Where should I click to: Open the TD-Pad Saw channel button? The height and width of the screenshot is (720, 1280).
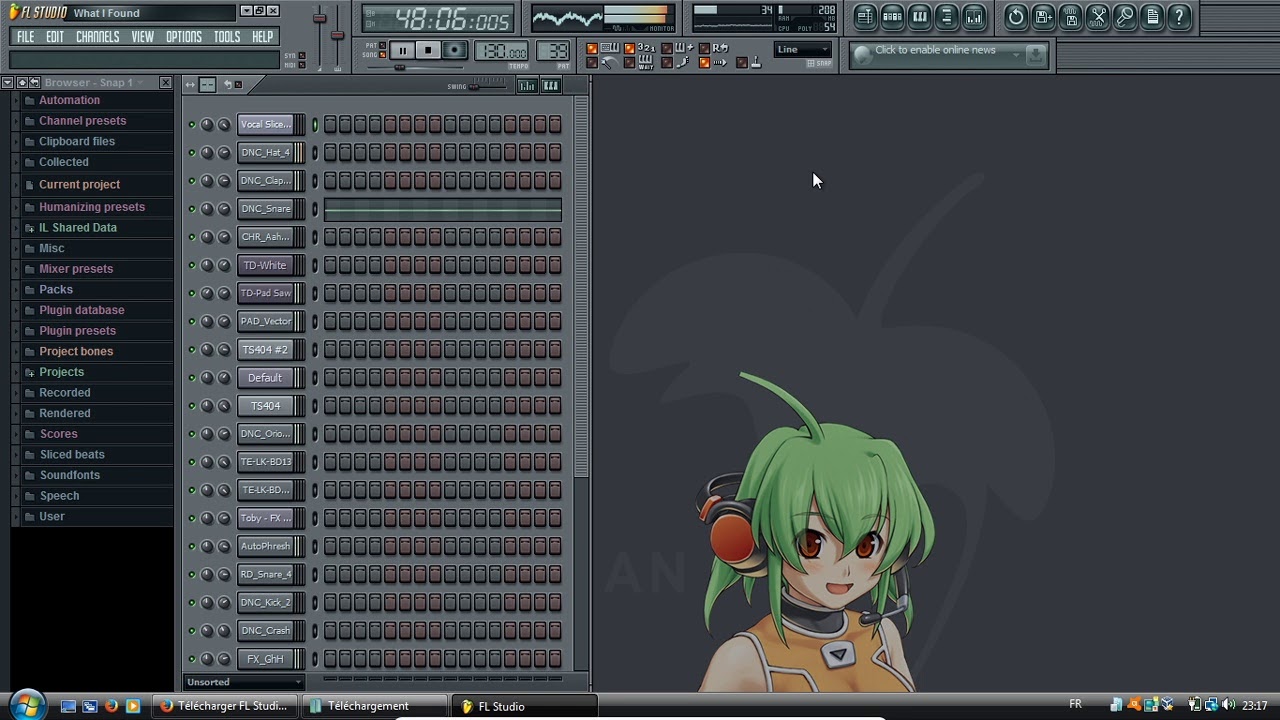265,293
